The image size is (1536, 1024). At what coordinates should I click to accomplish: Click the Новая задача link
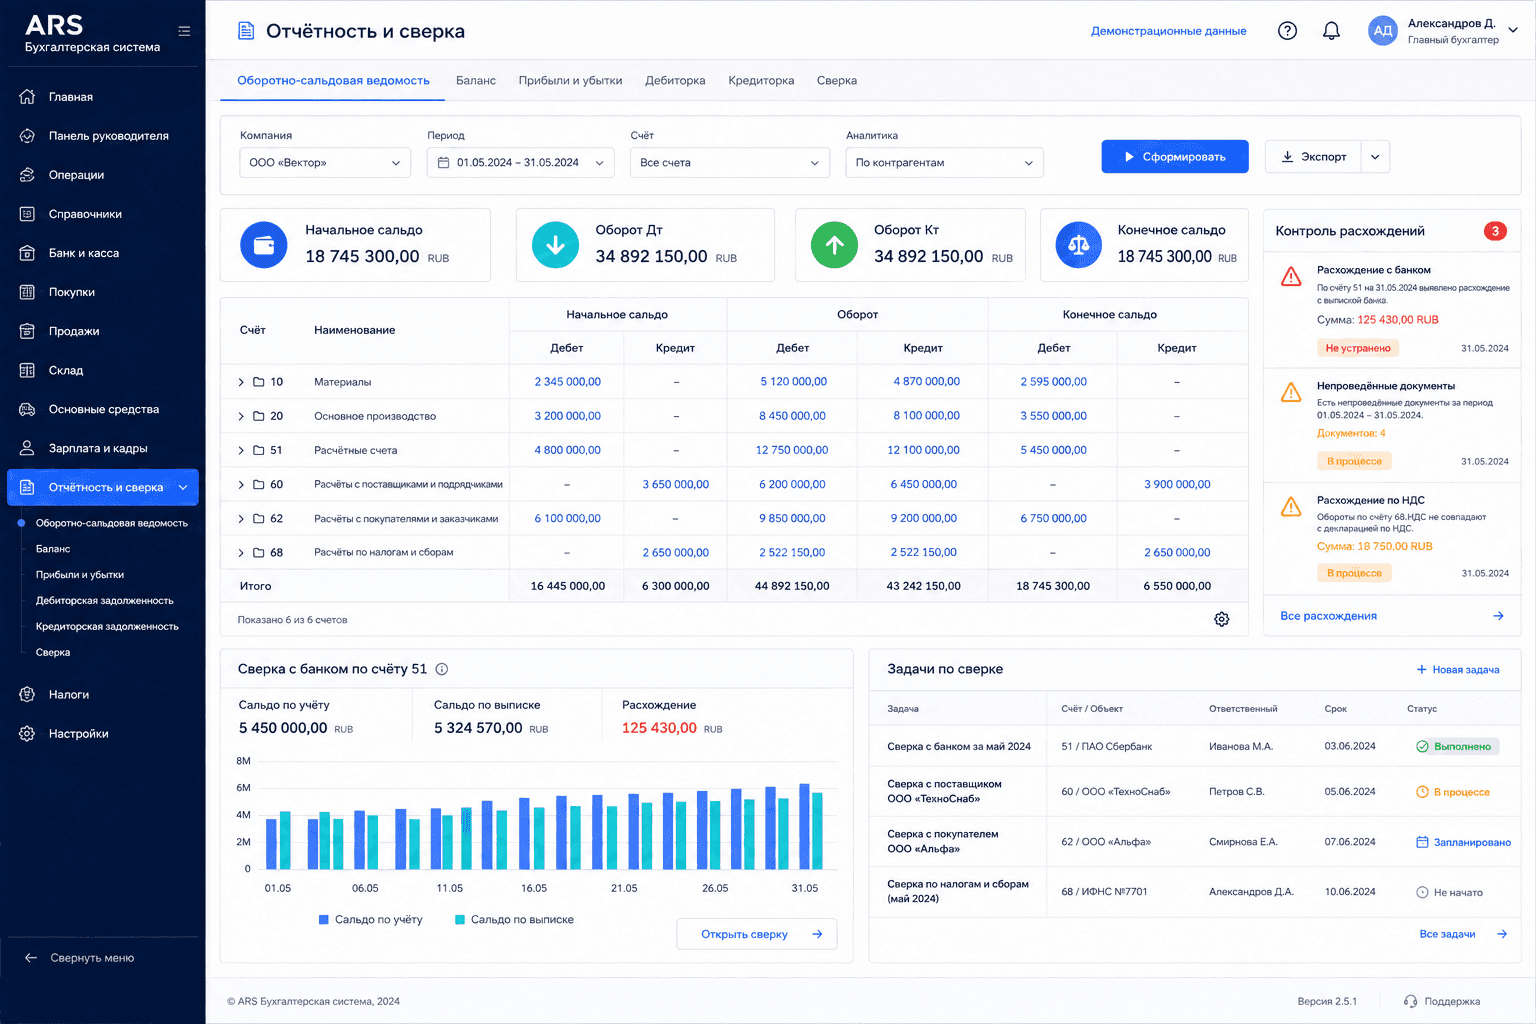(1458, 670)
